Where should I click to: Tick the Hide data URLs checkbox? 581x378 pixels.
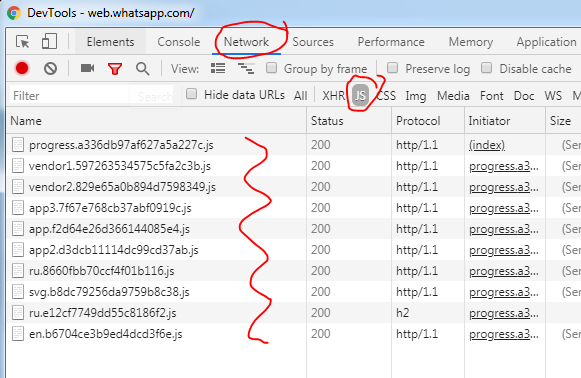191,94
